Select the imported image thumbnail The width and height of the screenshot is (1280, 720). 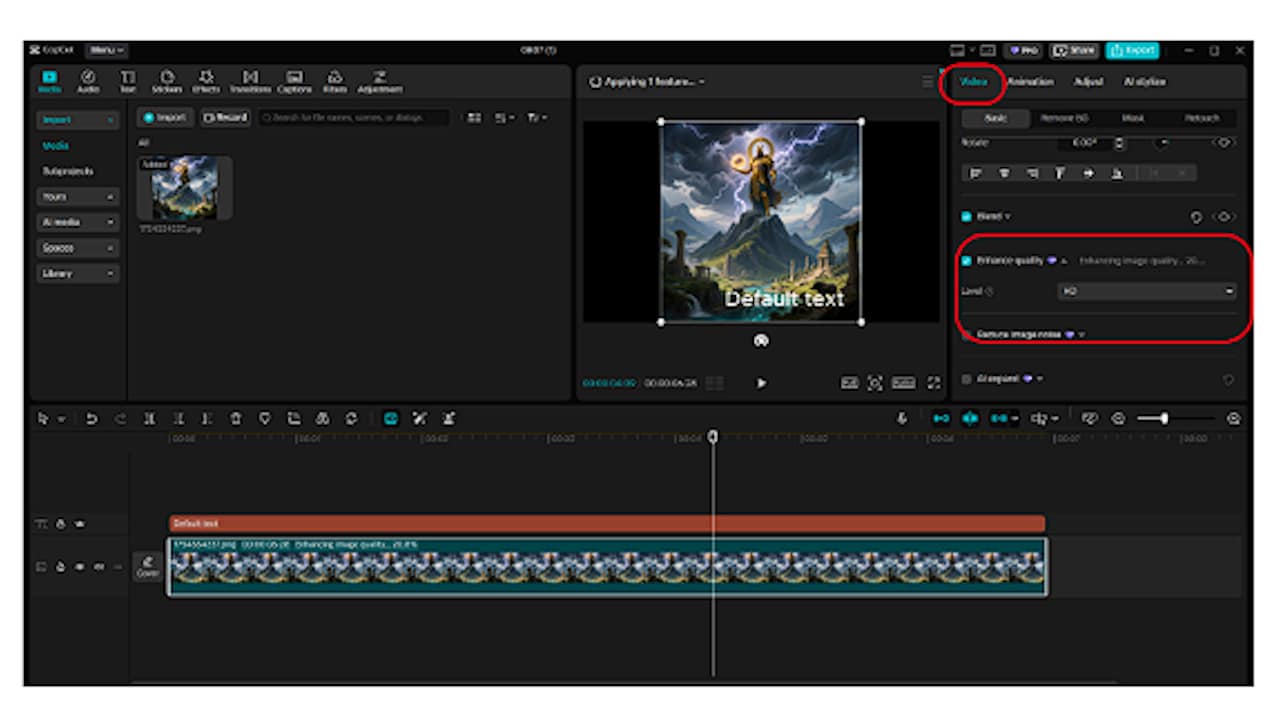[x=185, y=188]
